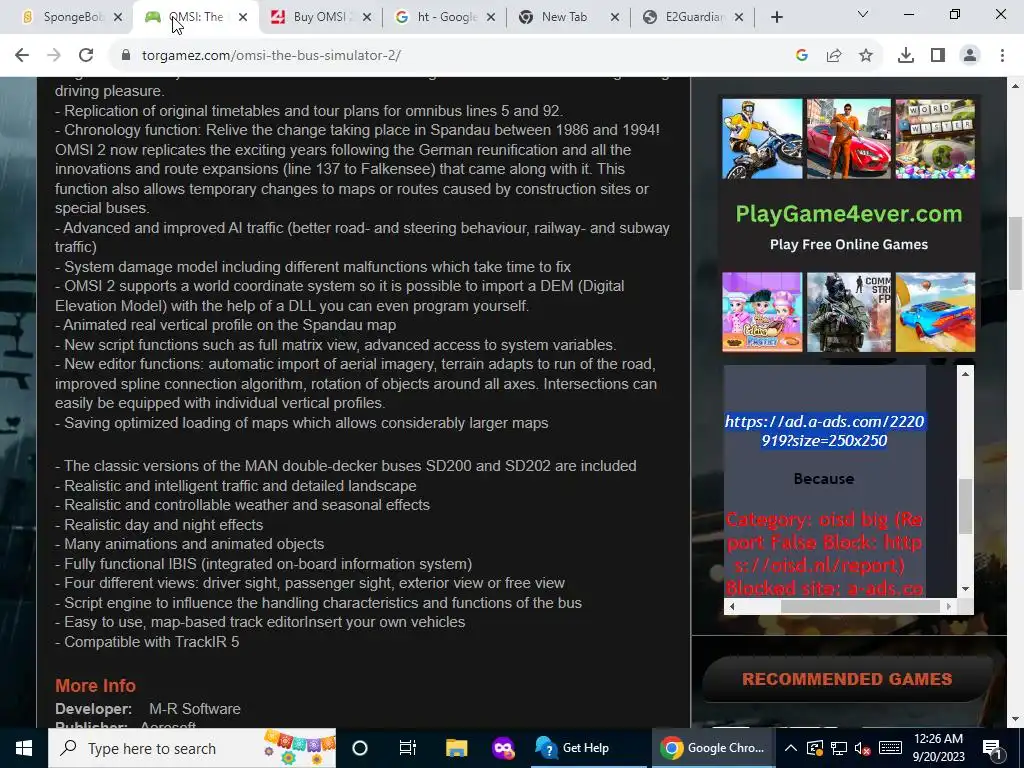
Task: Open the notification center icon
Action: point(993,748)
